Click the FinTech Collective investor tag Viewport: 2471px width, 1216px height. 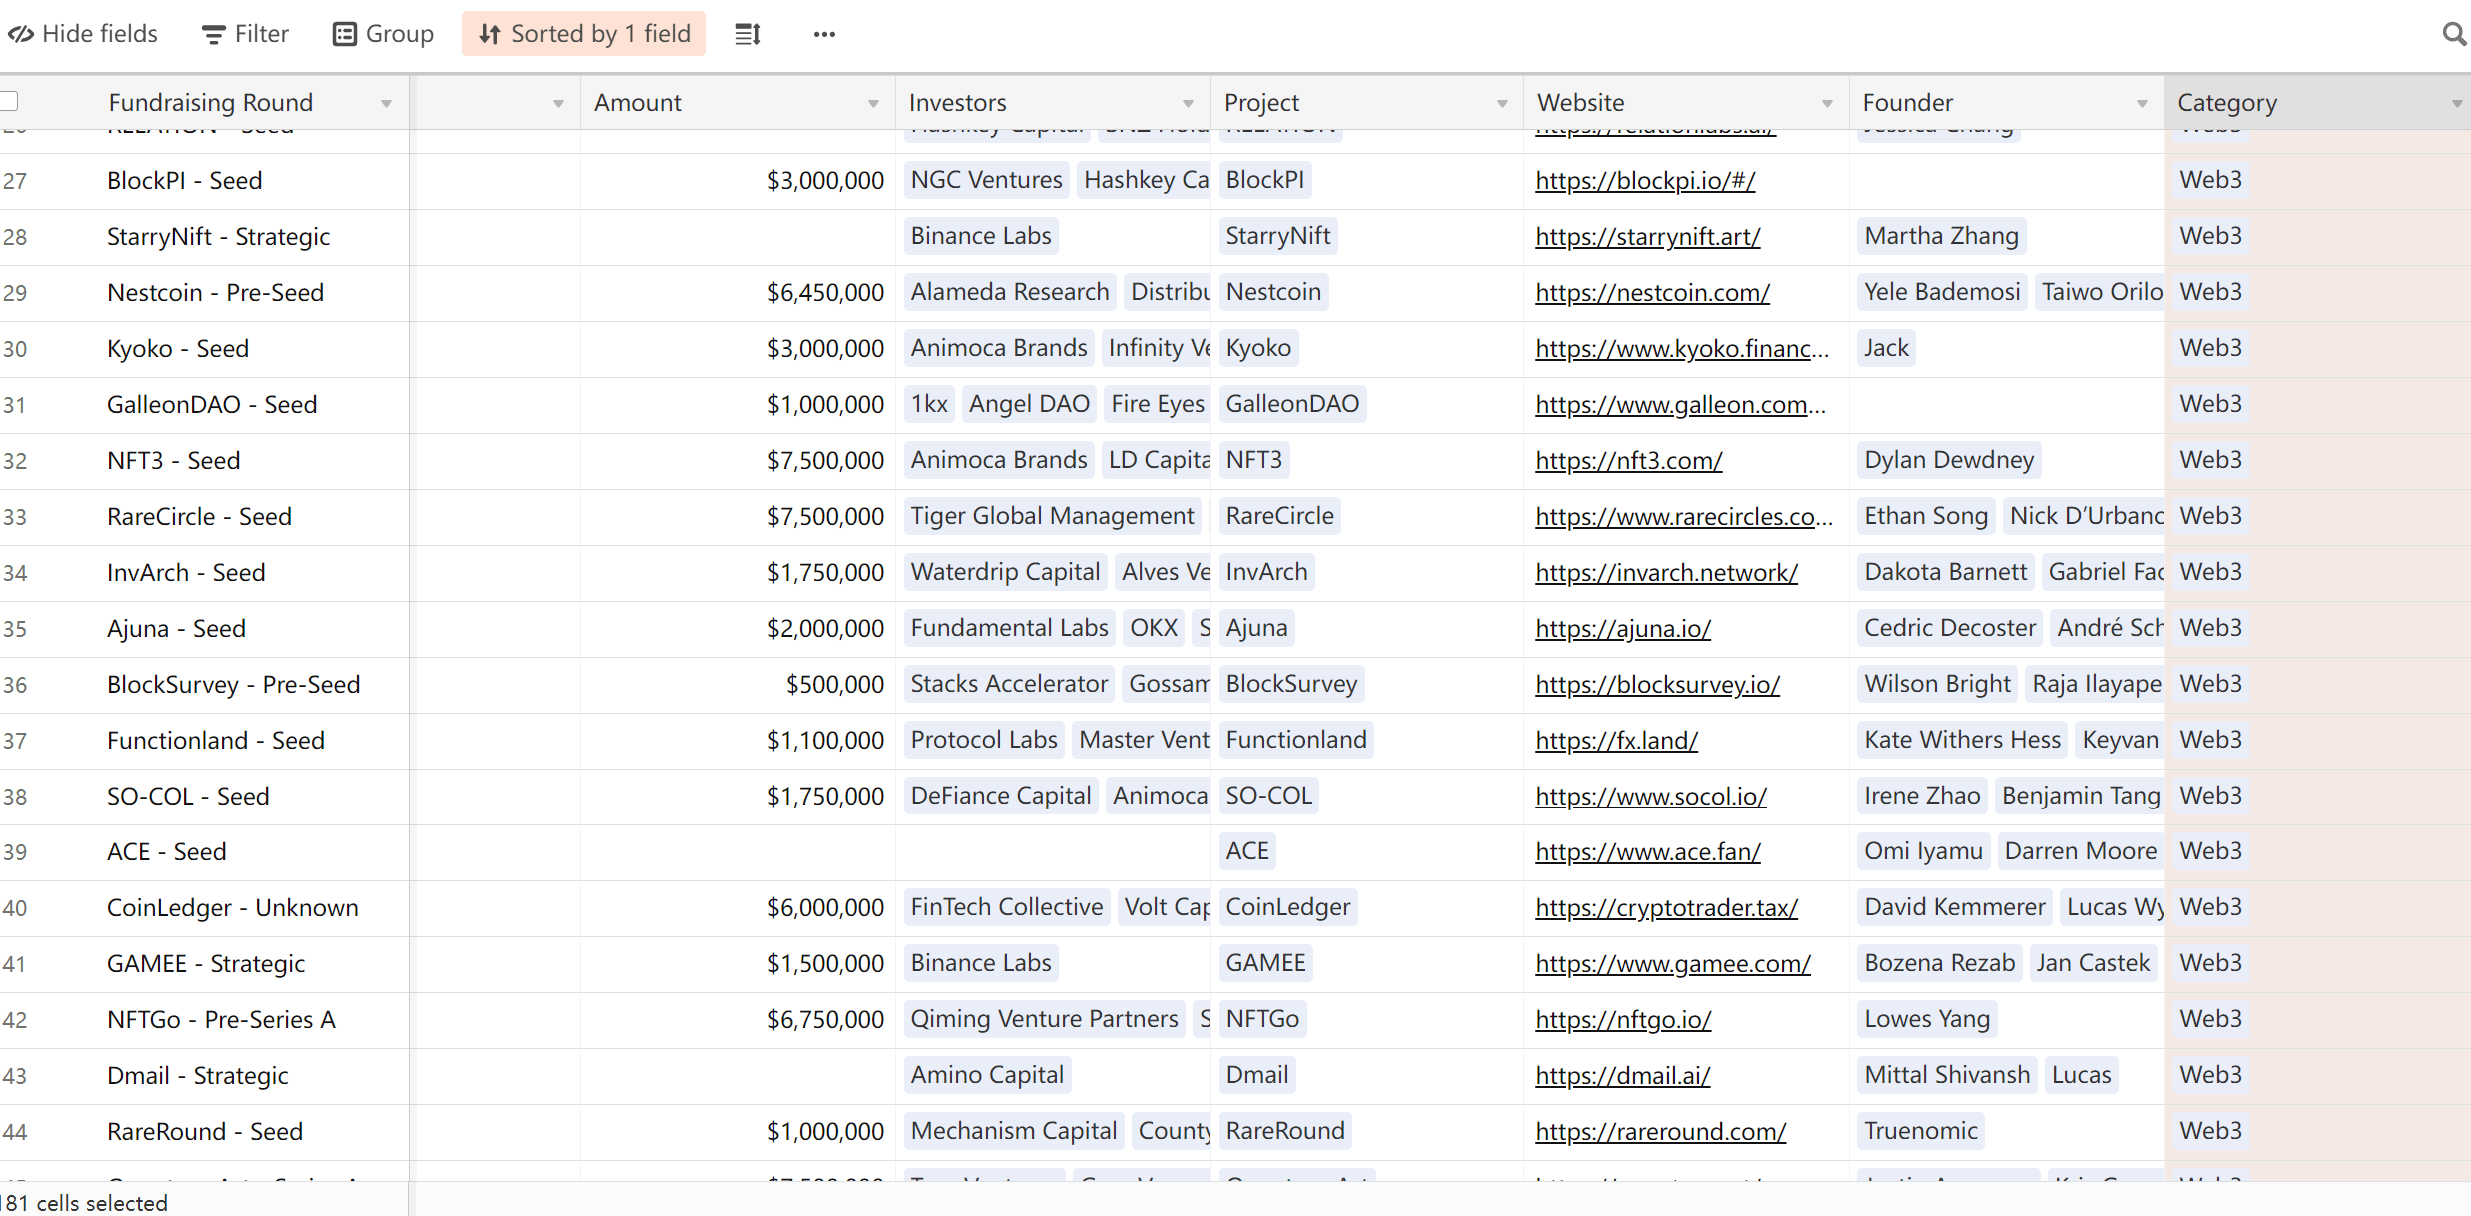pos(1007,907)
